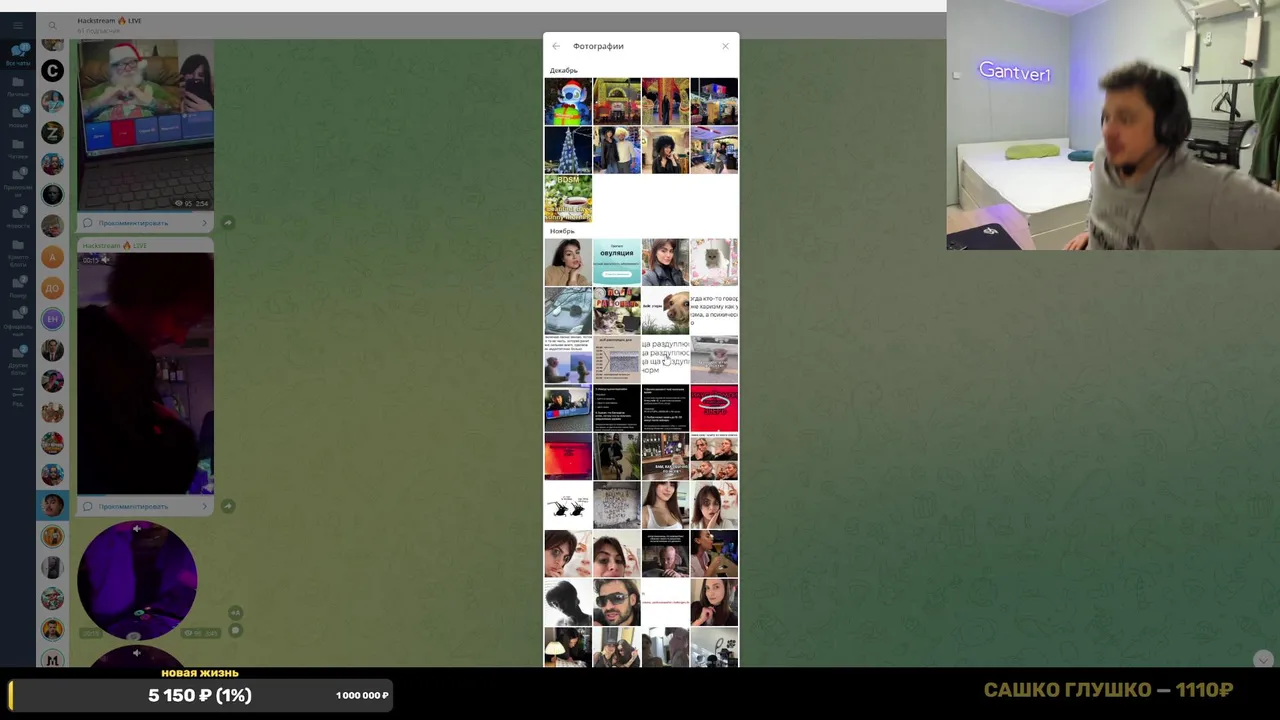Open the white fluffy cat photo
Viewport: 1280px width, 720px height.
(714, 262)
